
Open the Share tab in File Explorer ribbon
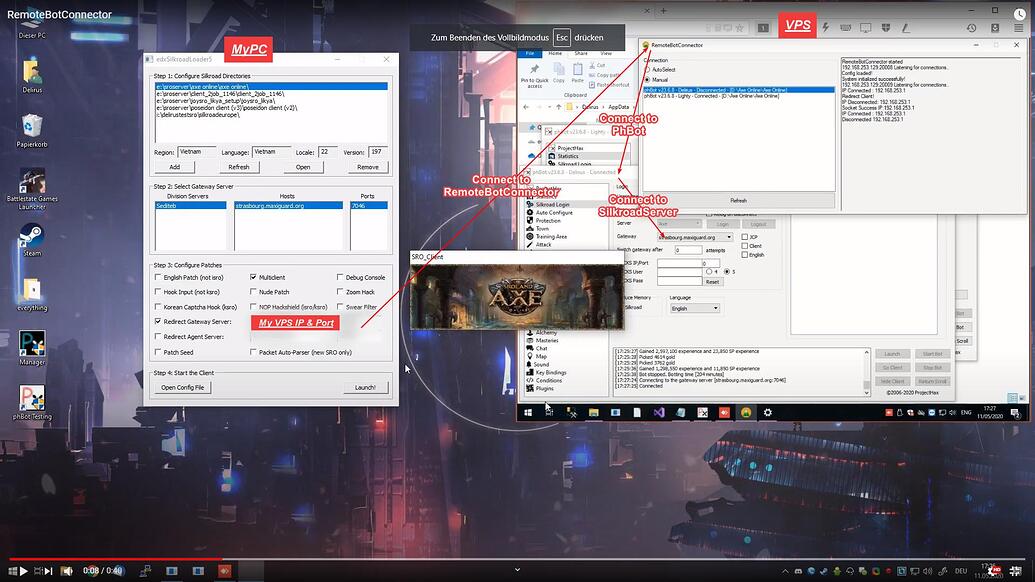tap(582, 53)
